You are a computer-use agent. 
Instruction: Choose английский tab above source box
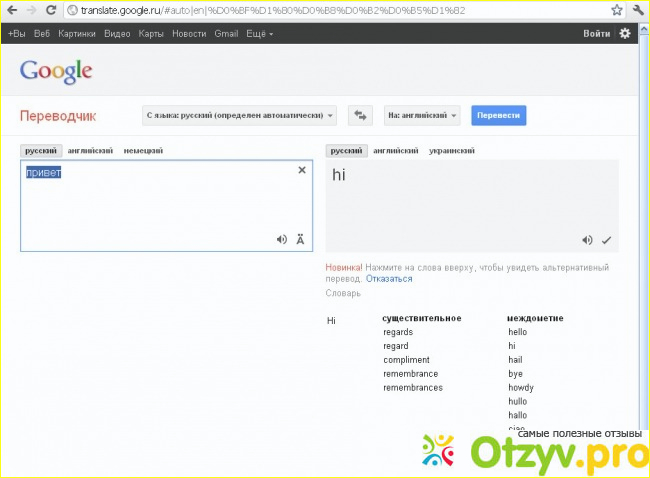90,150
